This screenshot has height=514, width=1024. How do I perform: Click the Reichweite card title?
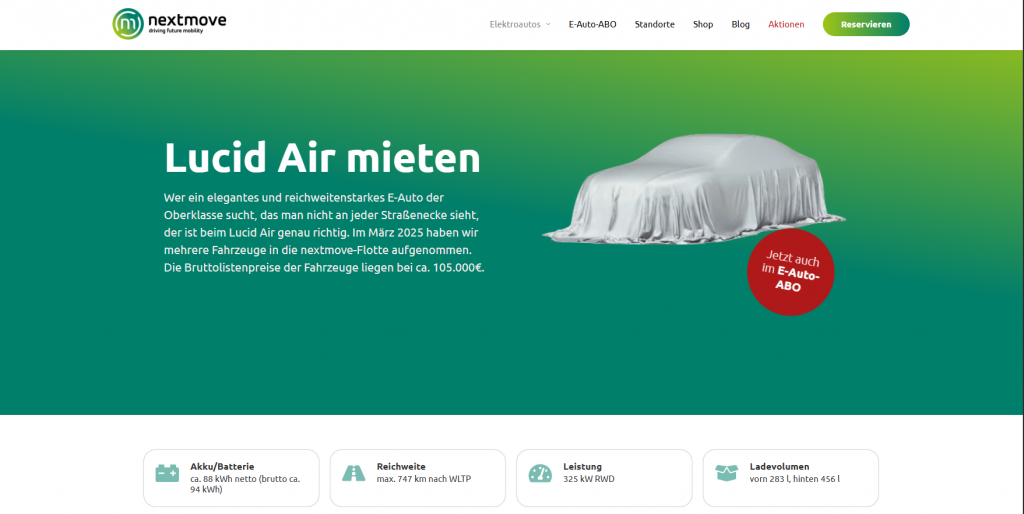point(401,466)
